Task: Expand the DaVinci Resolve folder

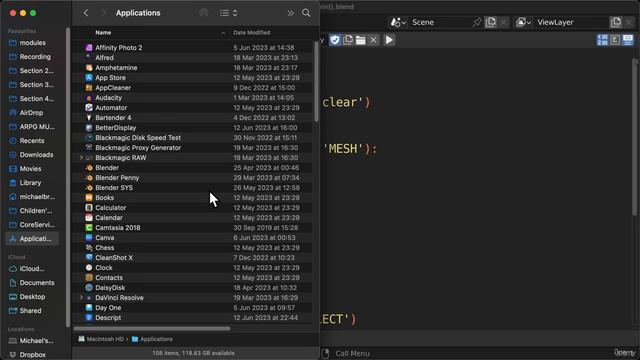Action: coord(81,298)
